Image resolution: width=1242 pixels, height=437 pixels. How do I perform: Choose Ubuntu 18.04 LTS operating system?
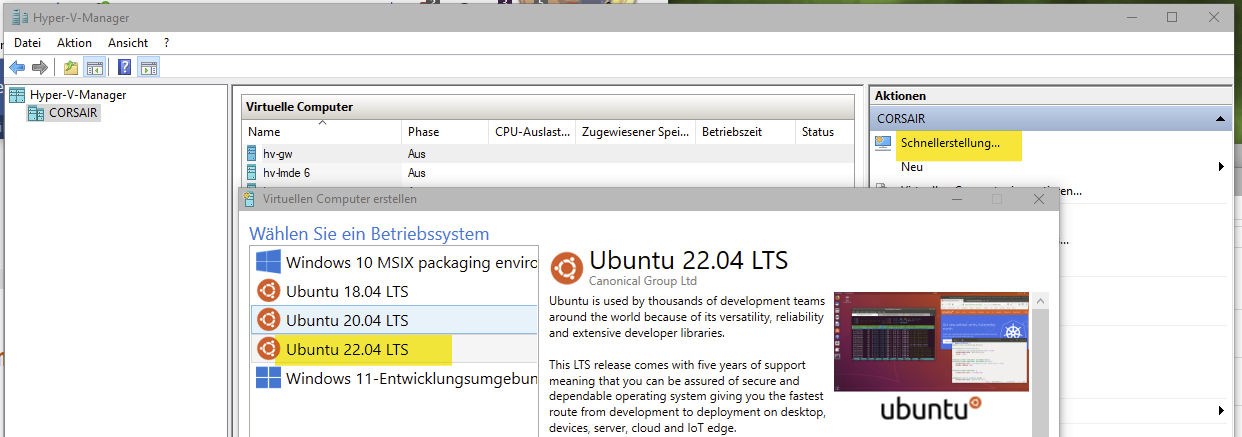click(x=394, y=291)
